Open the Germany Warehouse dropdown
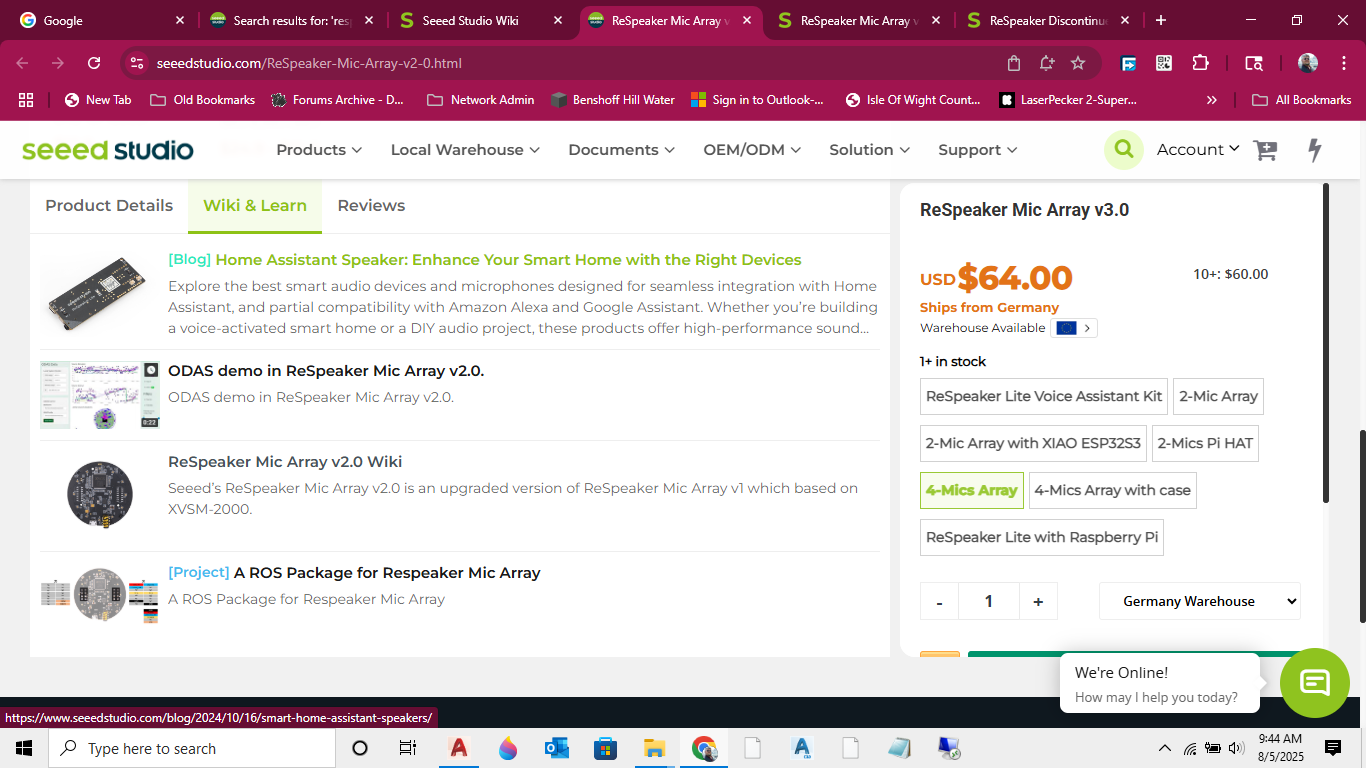 1200,601
